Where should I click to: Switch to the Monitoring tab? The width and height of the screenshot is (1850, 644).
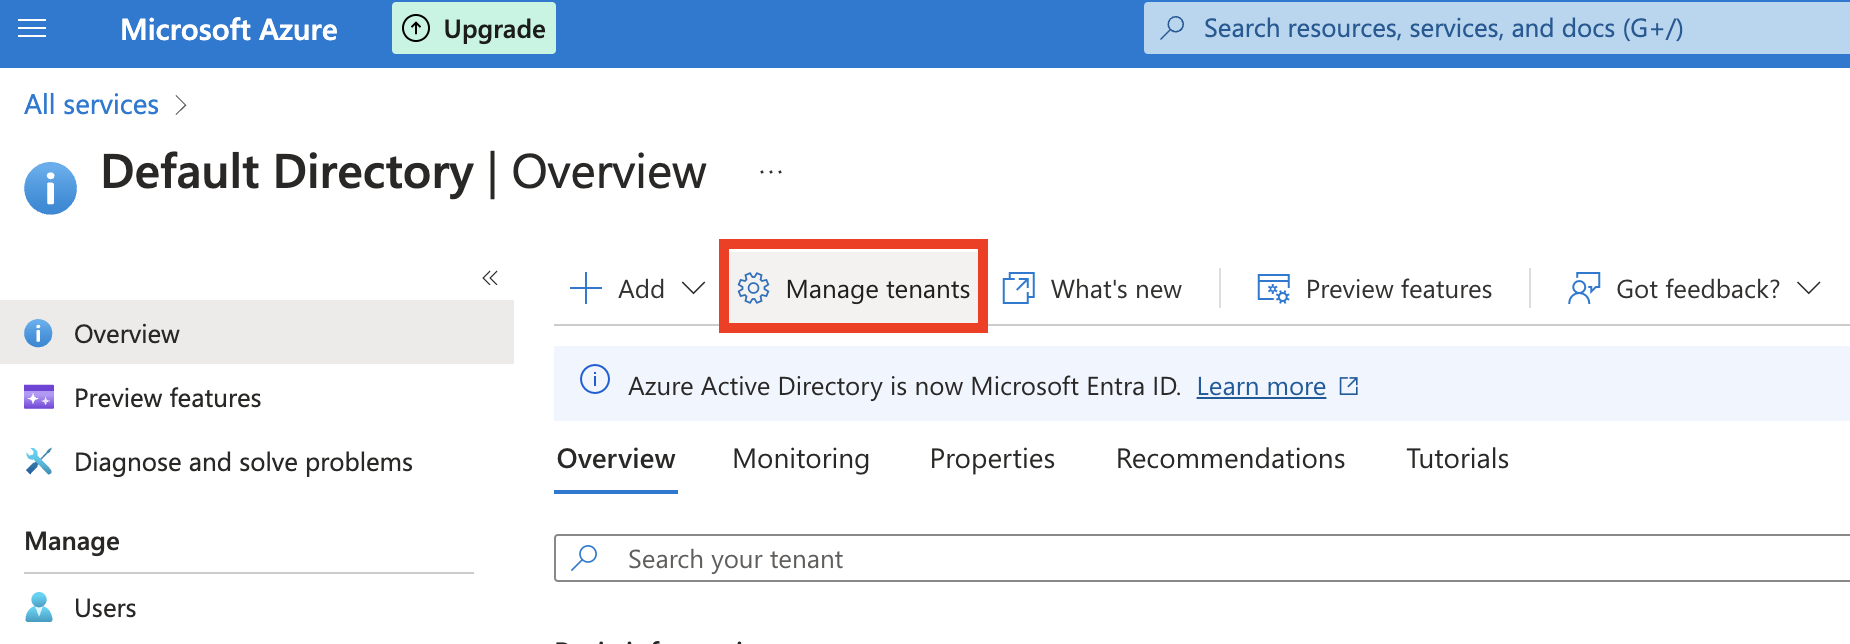[801, 459]
